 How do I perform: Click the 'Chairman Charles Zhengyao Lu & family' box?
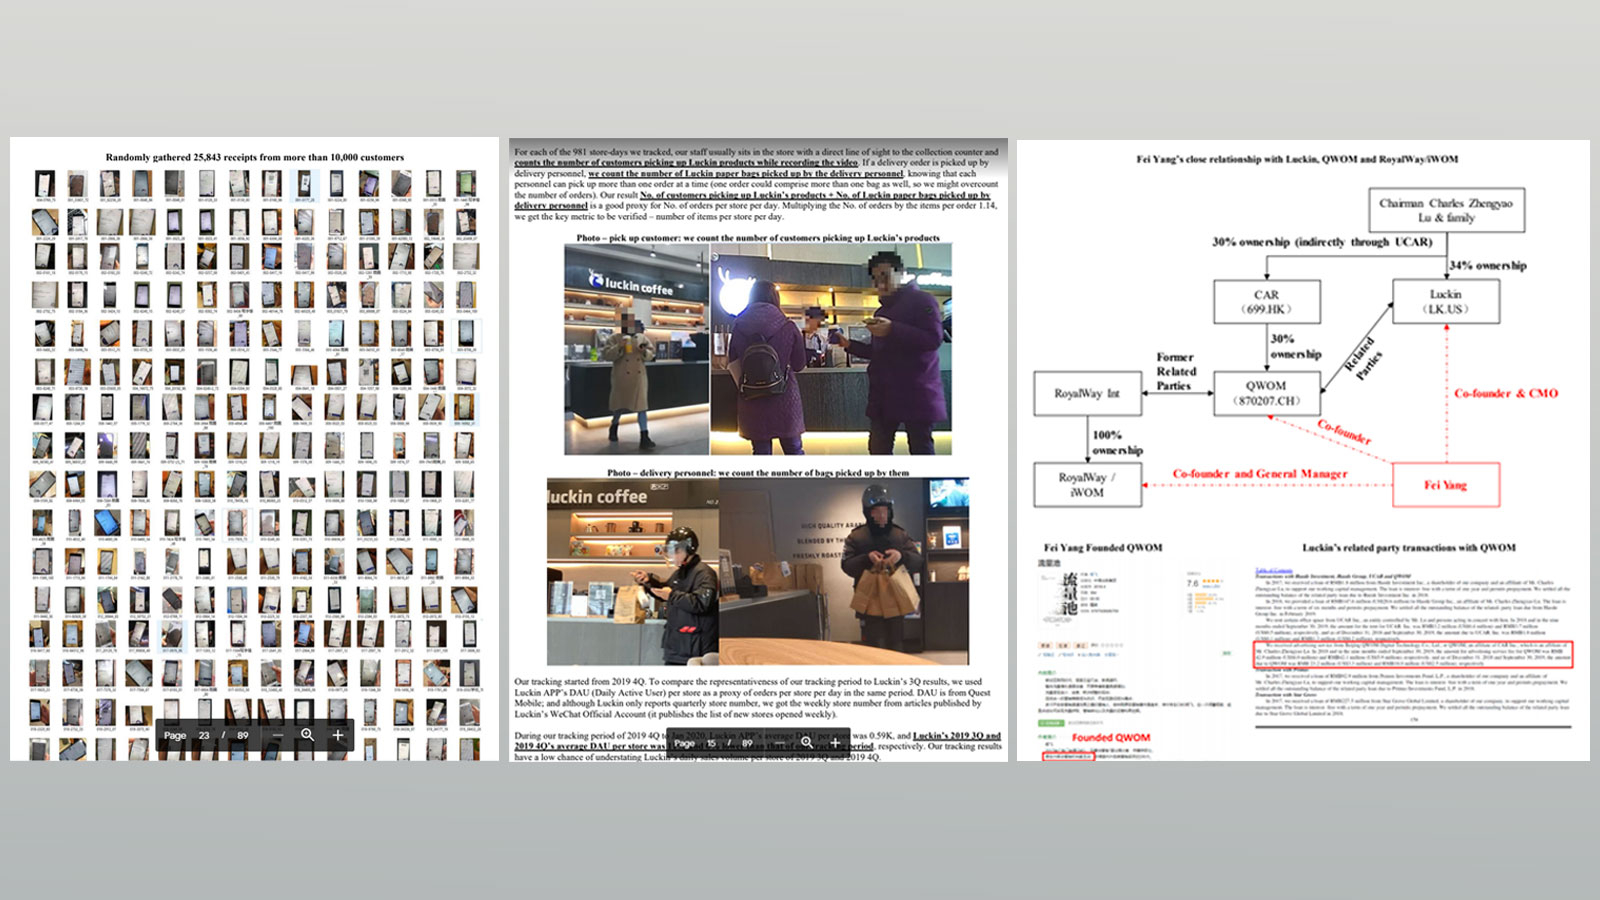pos(1446,210)
